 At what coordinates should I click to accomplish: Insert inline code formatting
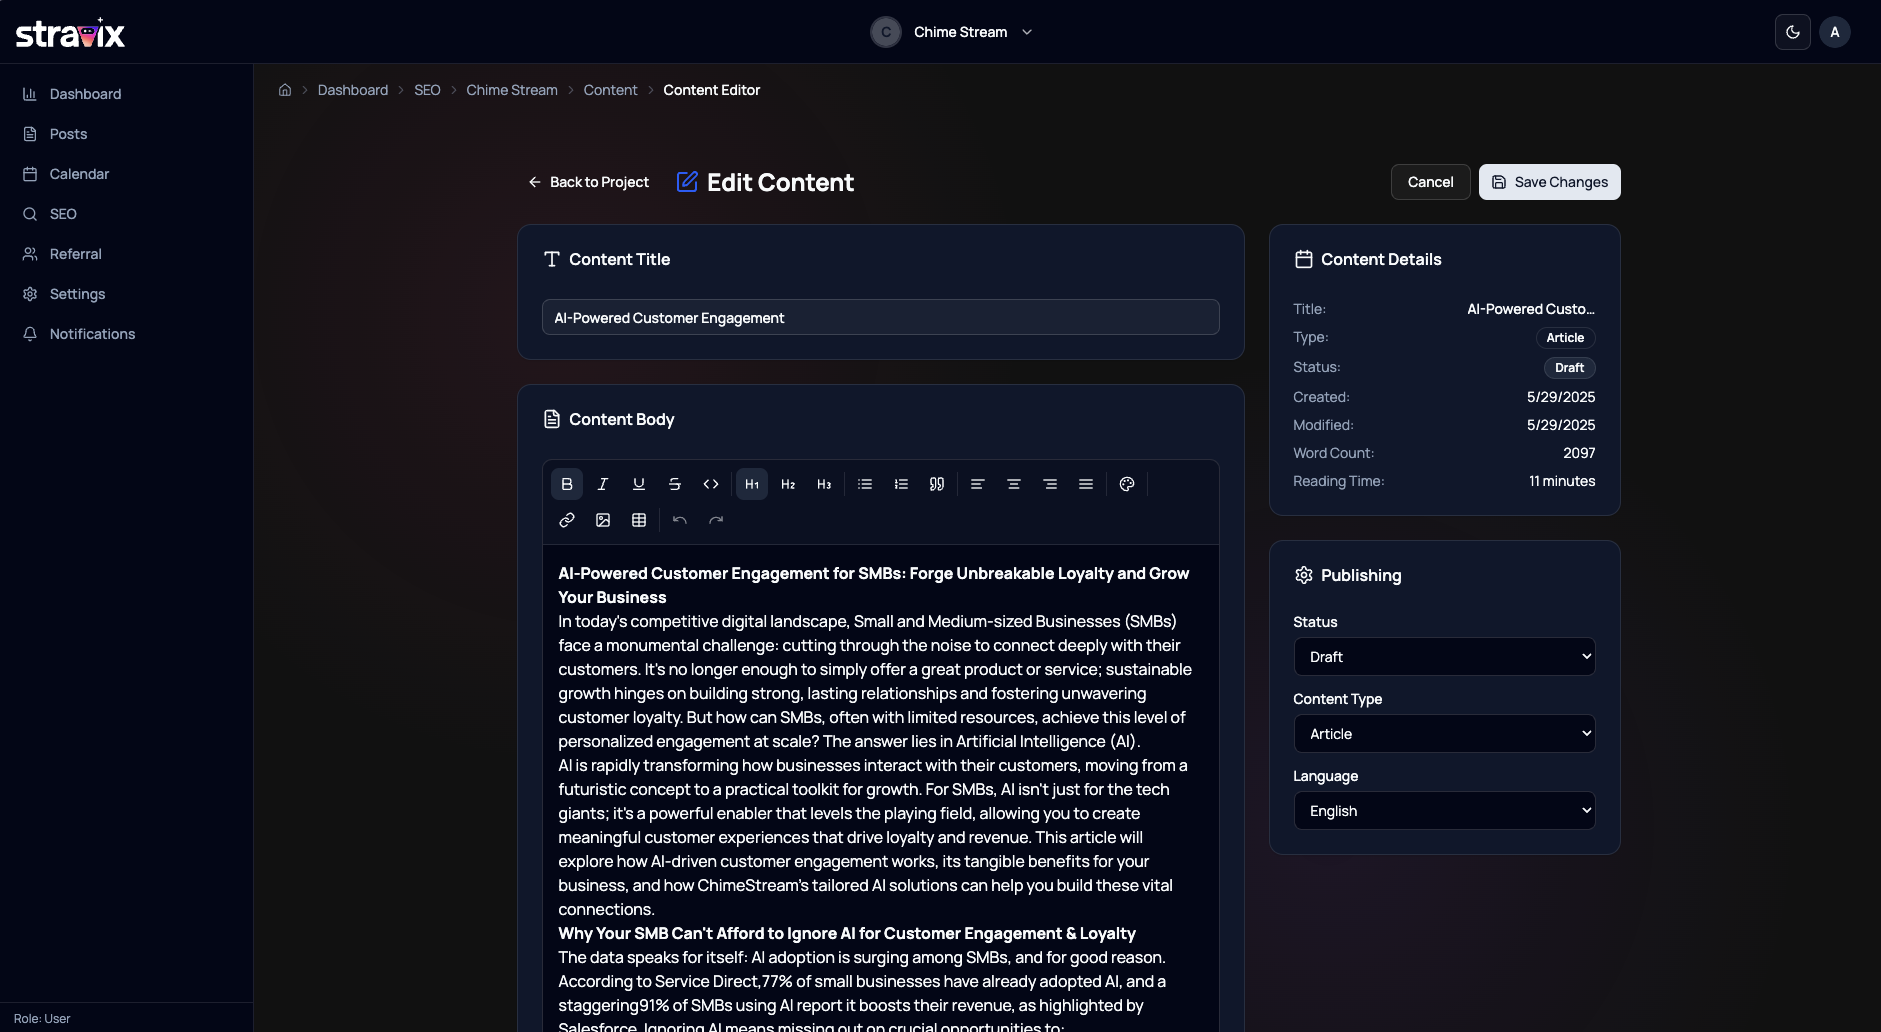[x=711, y=484]
